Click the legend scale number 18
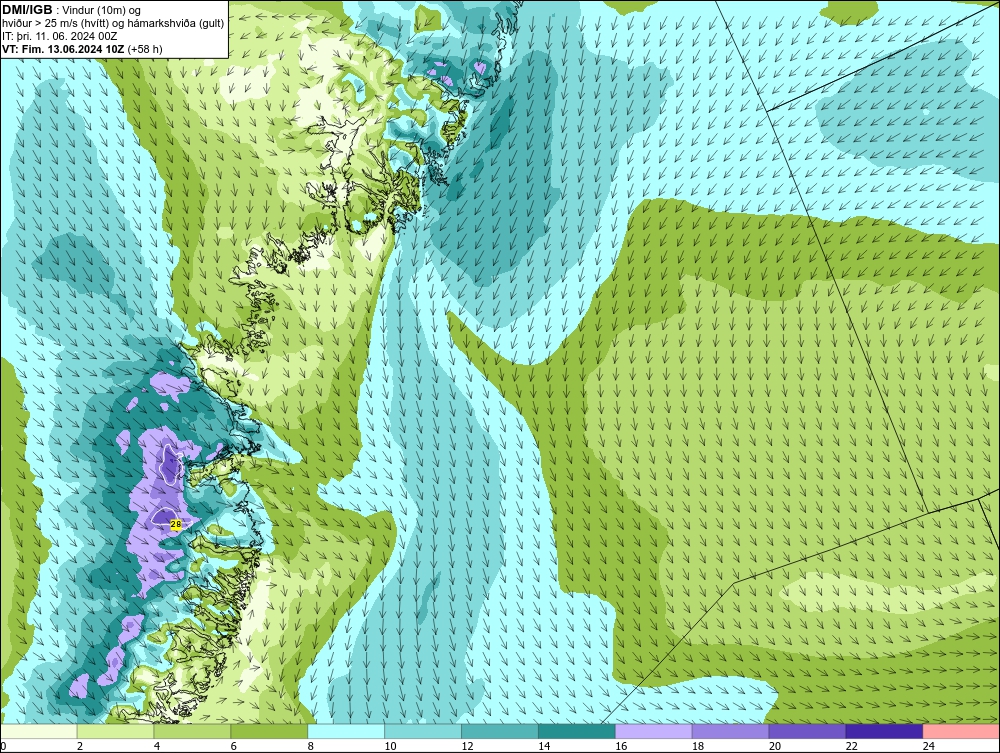This screenshot has width=1000, height=753. point(698,746)
